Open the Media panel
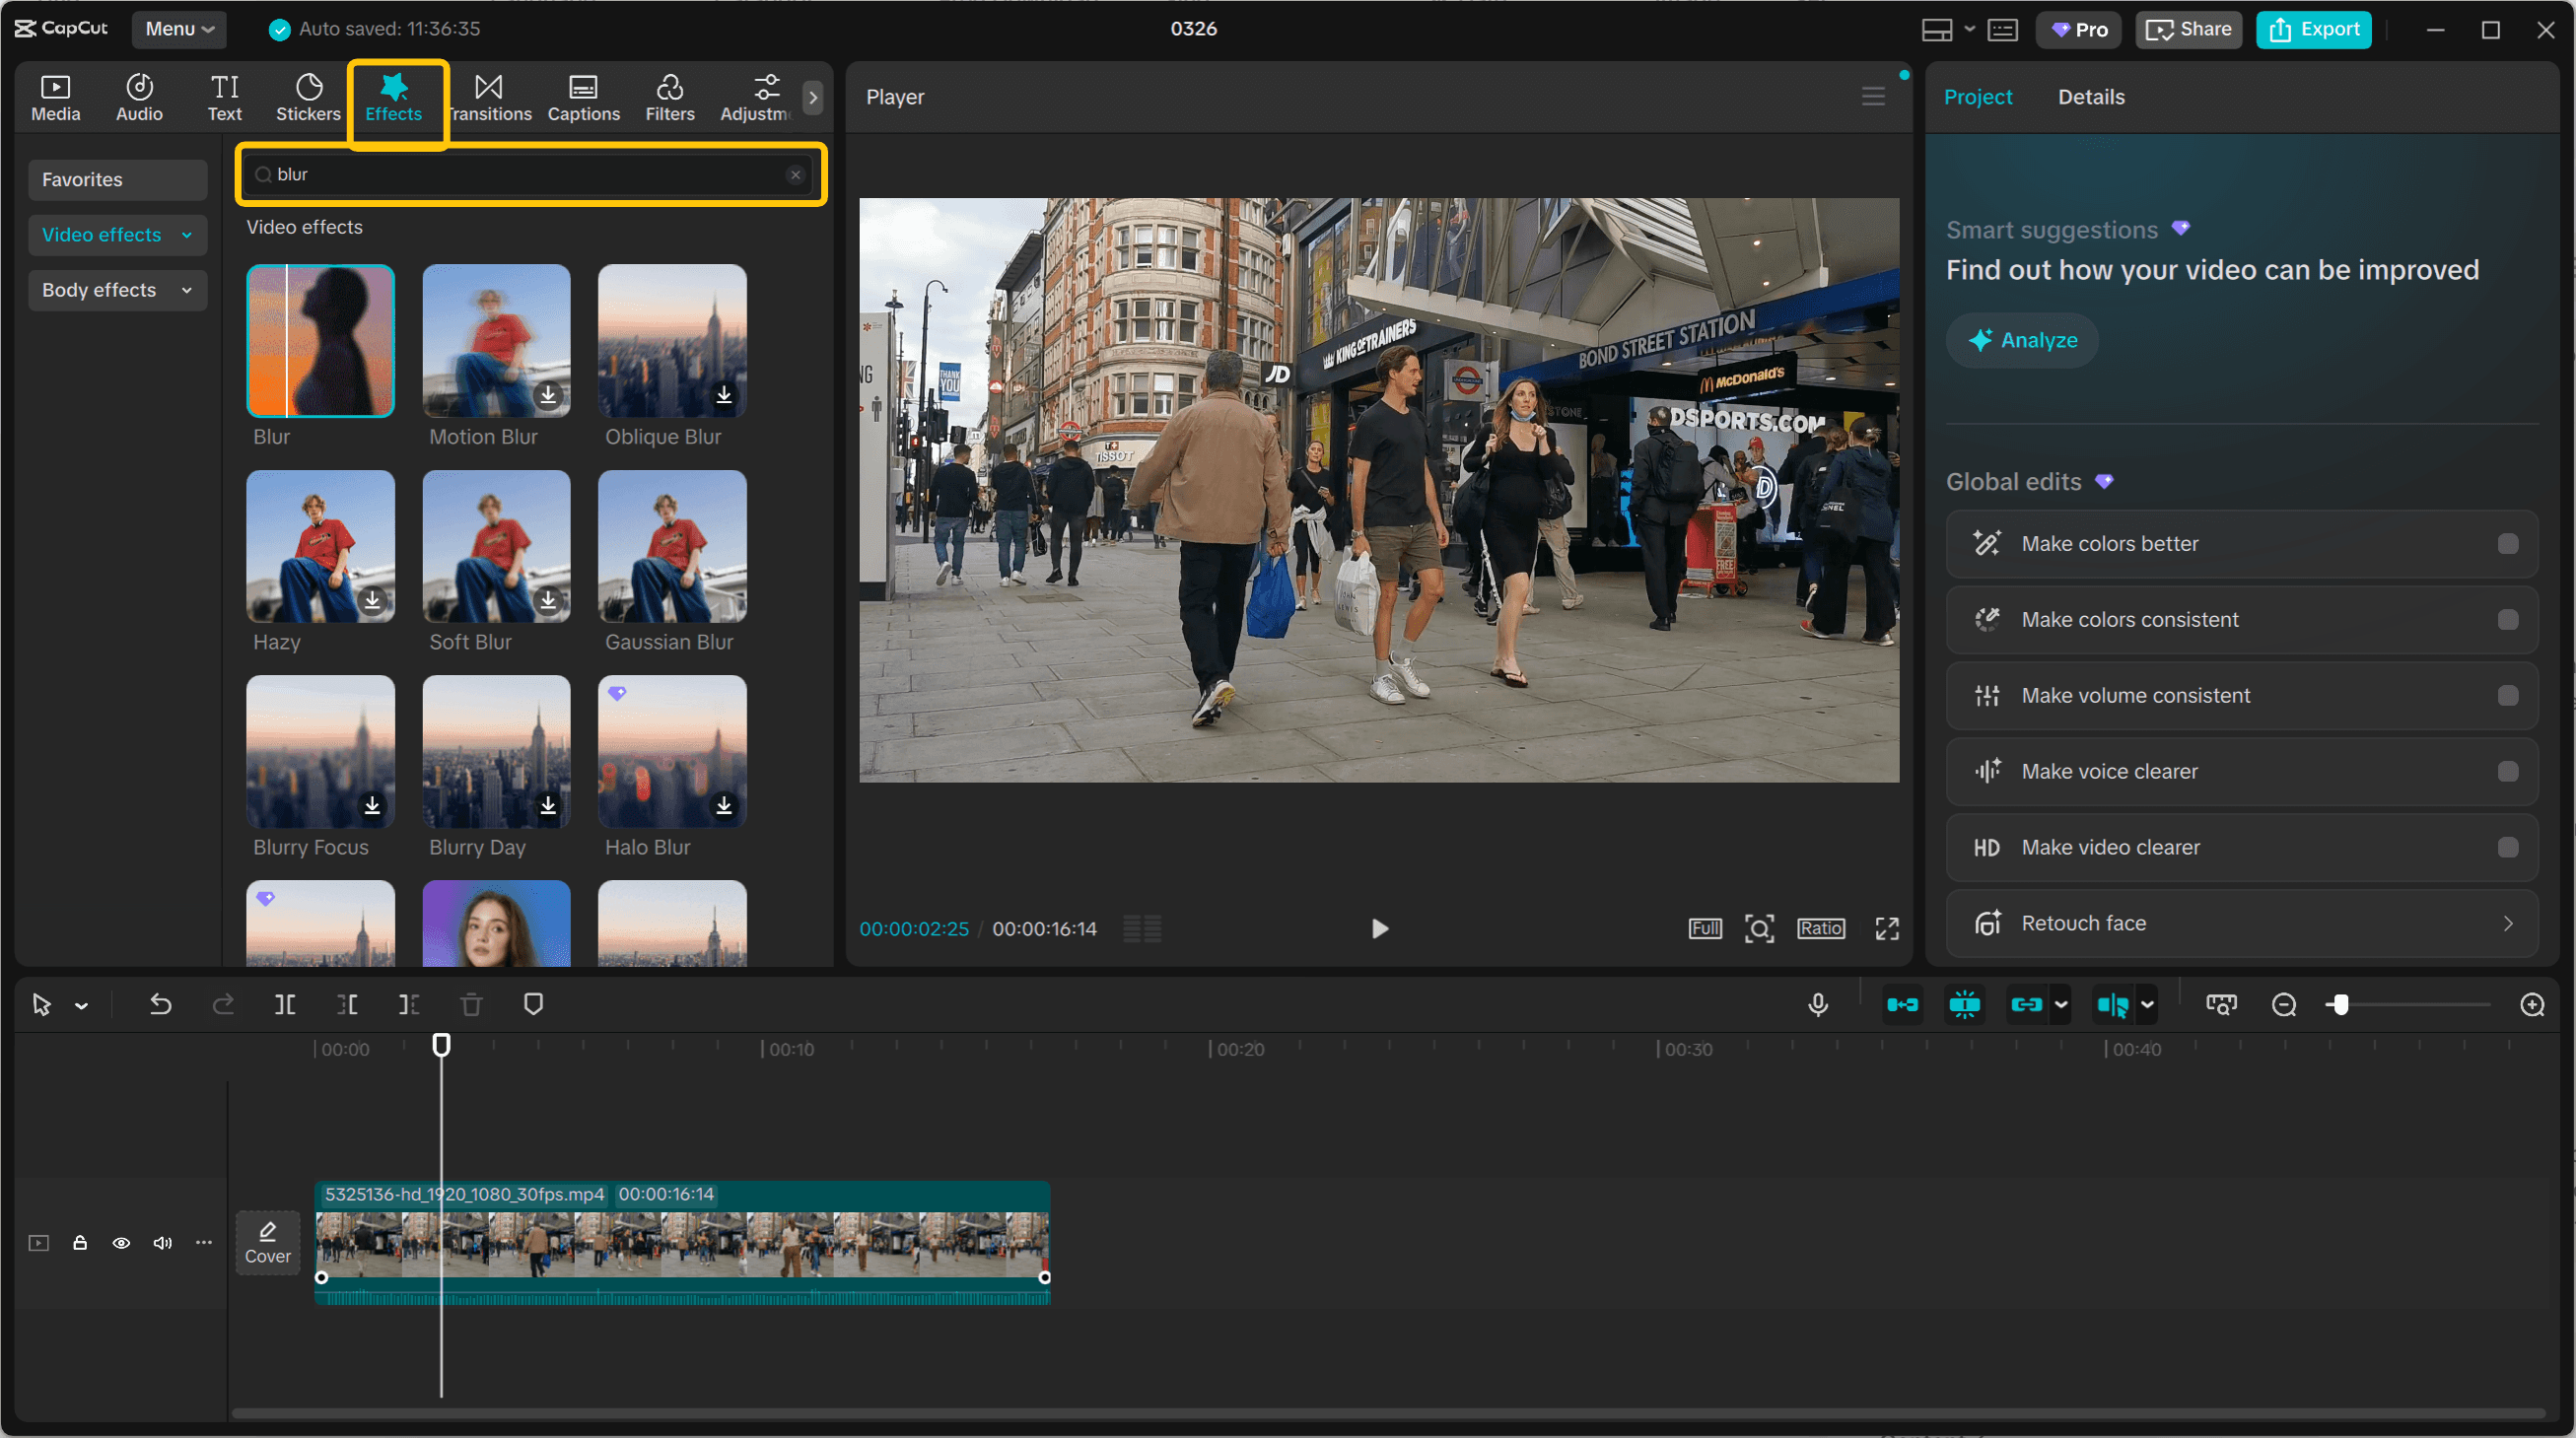The image size is (2576, 1438). [55, 96]
